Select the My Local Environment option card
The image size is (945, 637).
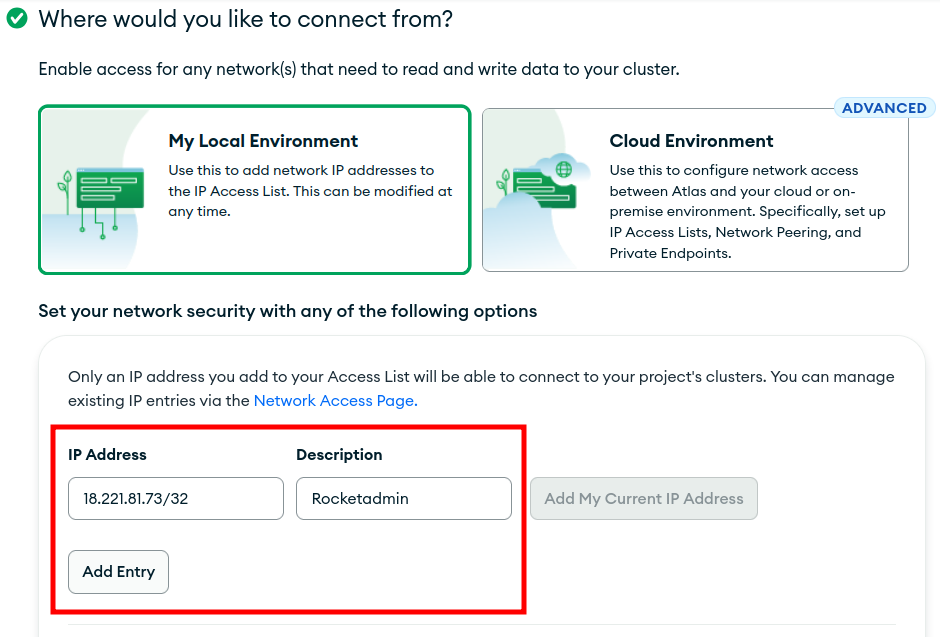[254, 189]
